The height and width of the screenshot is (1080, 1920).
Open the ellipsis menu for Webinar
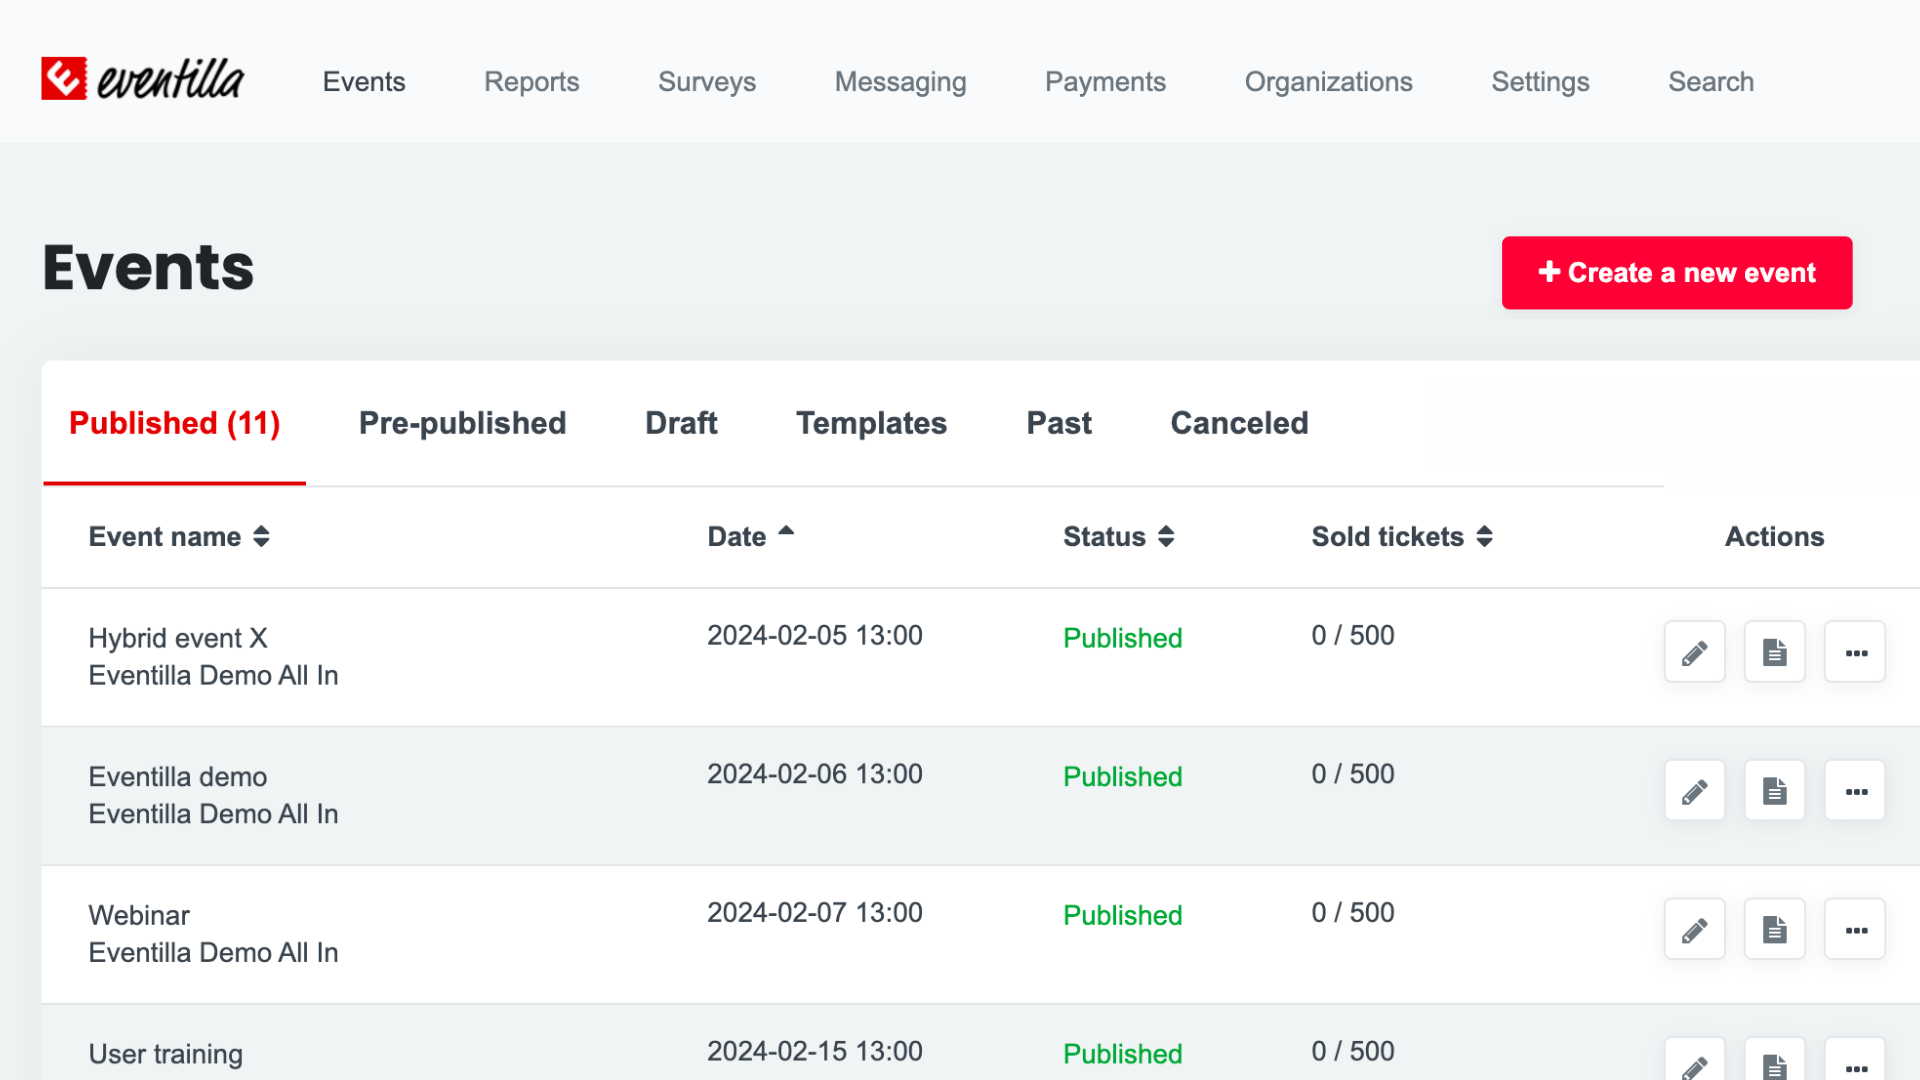(x=1855, y=928)
